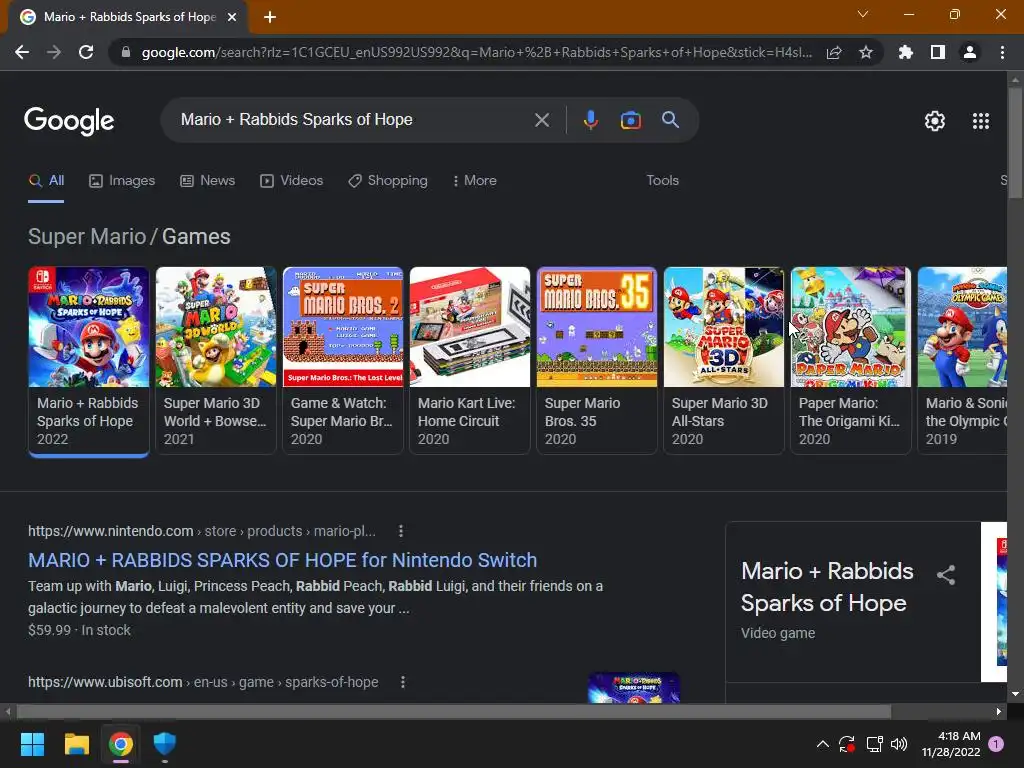1024x768 pixels.
Task: Open the Chrome three-dot menu
Action: [1002, 52]
